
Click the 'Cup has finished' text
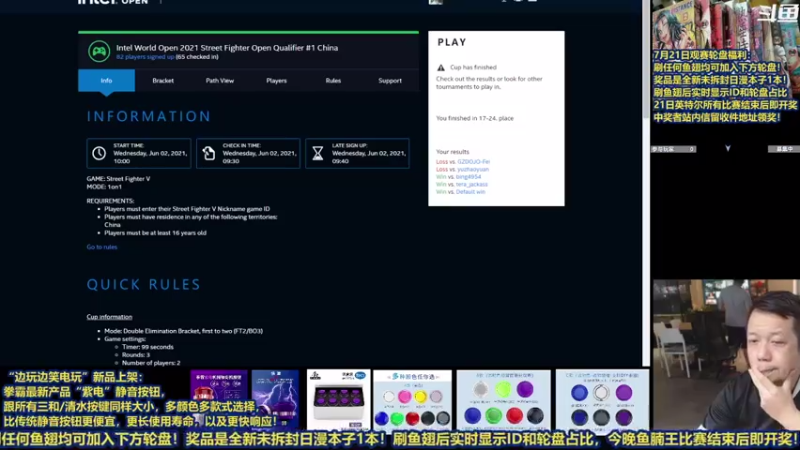point(473,67)
